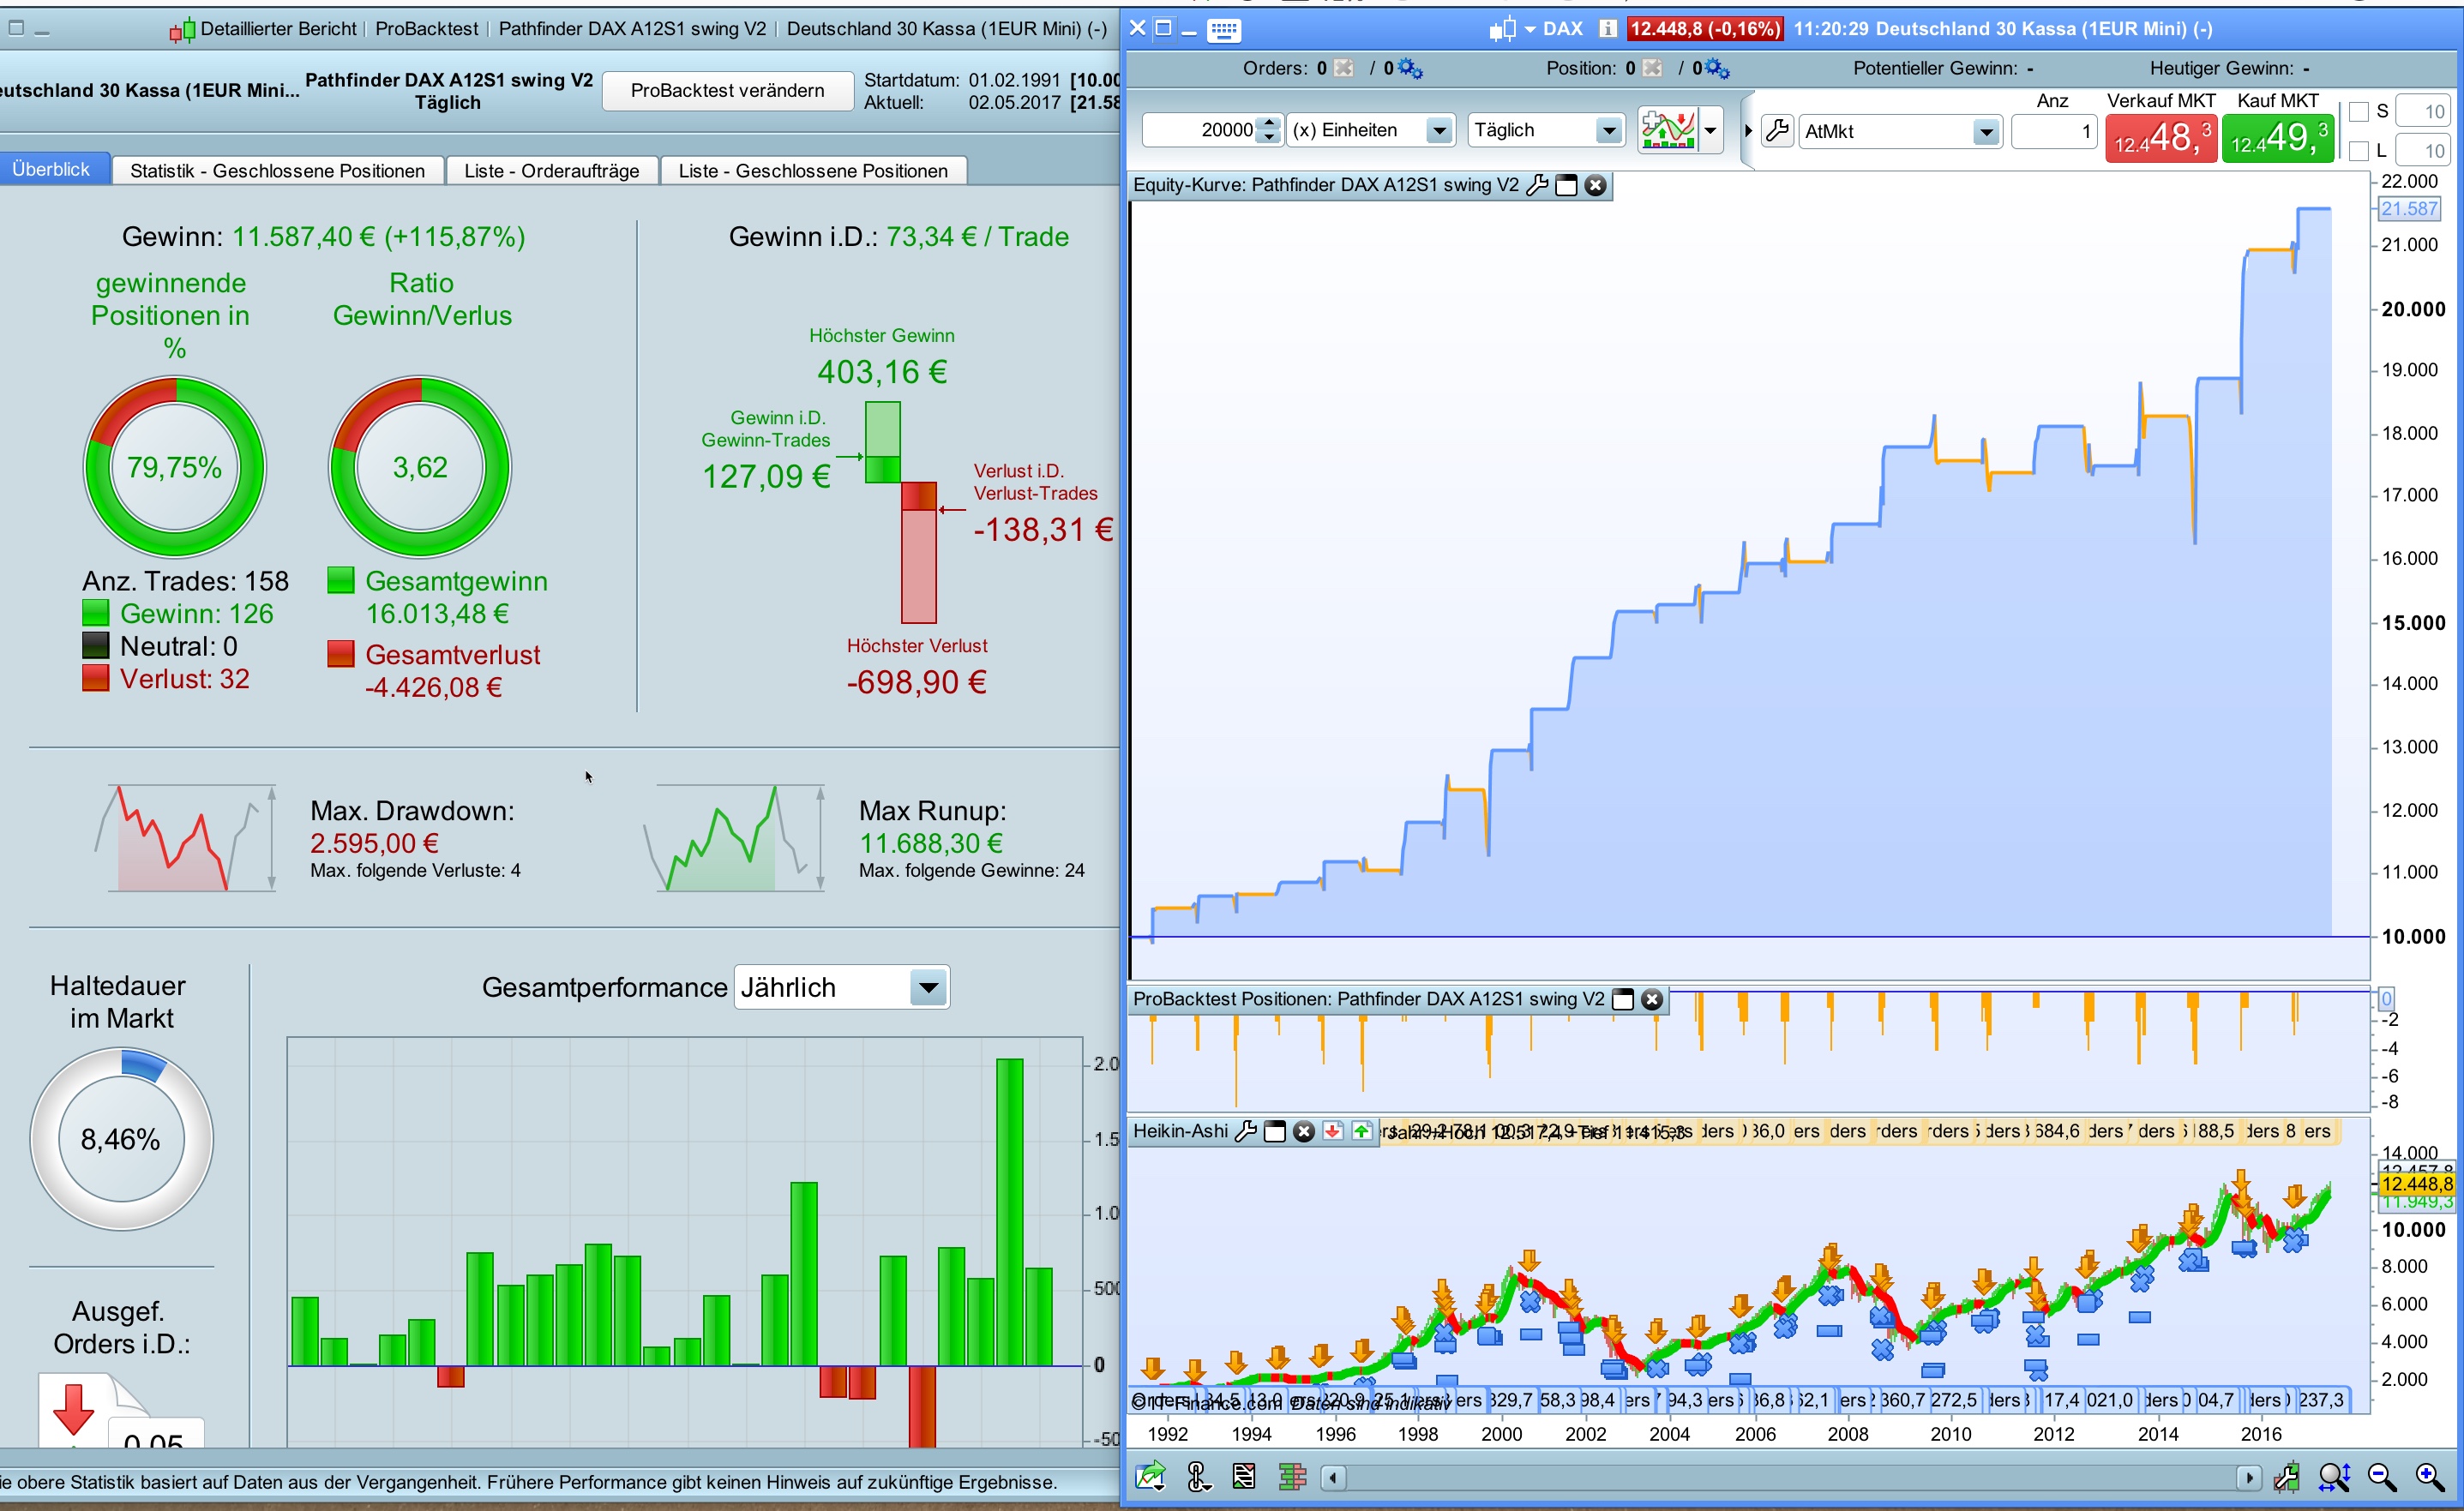Switch to Statistik - Geschlossene Positionen tab
Image resolution: width=2464 pixels, height=1511 pixels.
(277, 171)
